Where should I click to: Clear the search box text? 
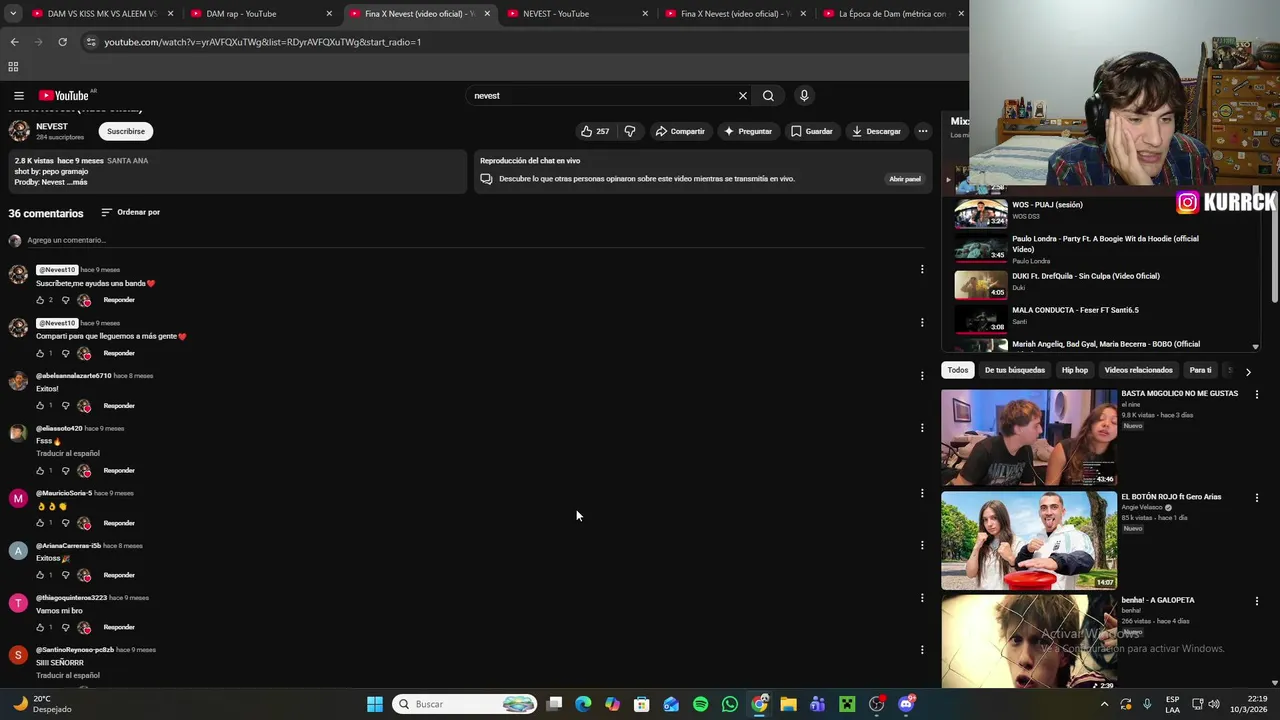tap(742, 96)
